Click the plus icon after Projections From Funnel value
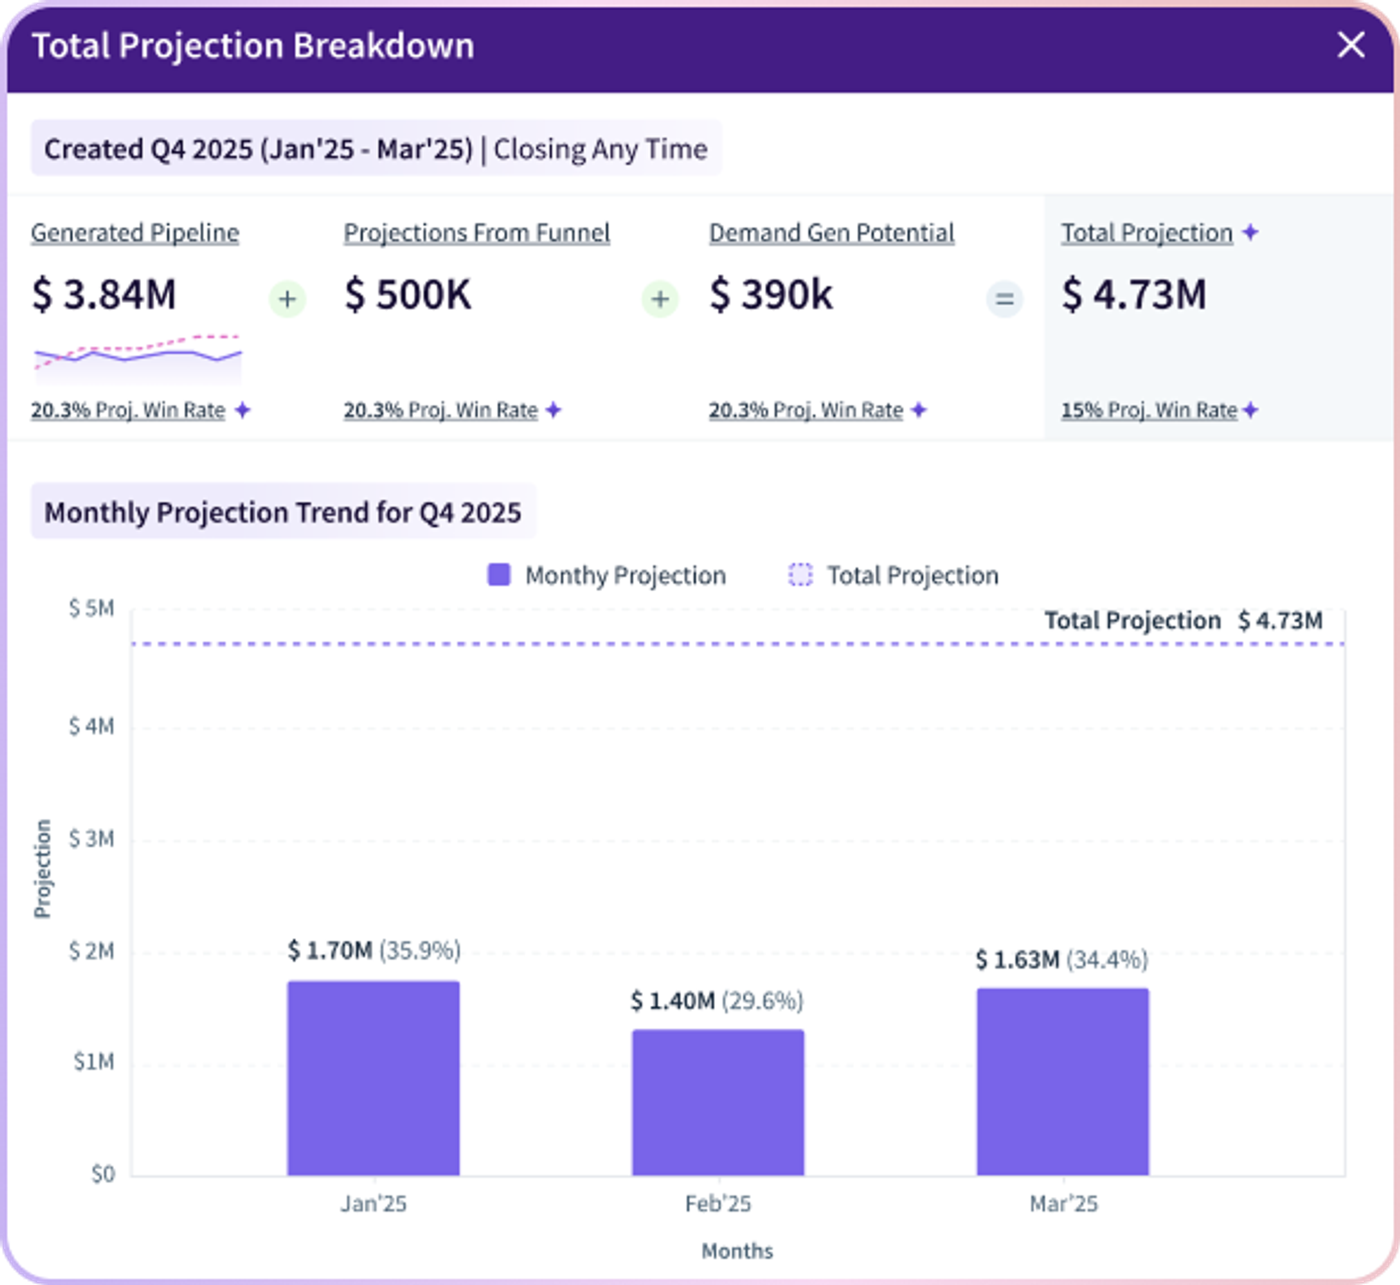 pyautogui.click(x=660, y=298)
